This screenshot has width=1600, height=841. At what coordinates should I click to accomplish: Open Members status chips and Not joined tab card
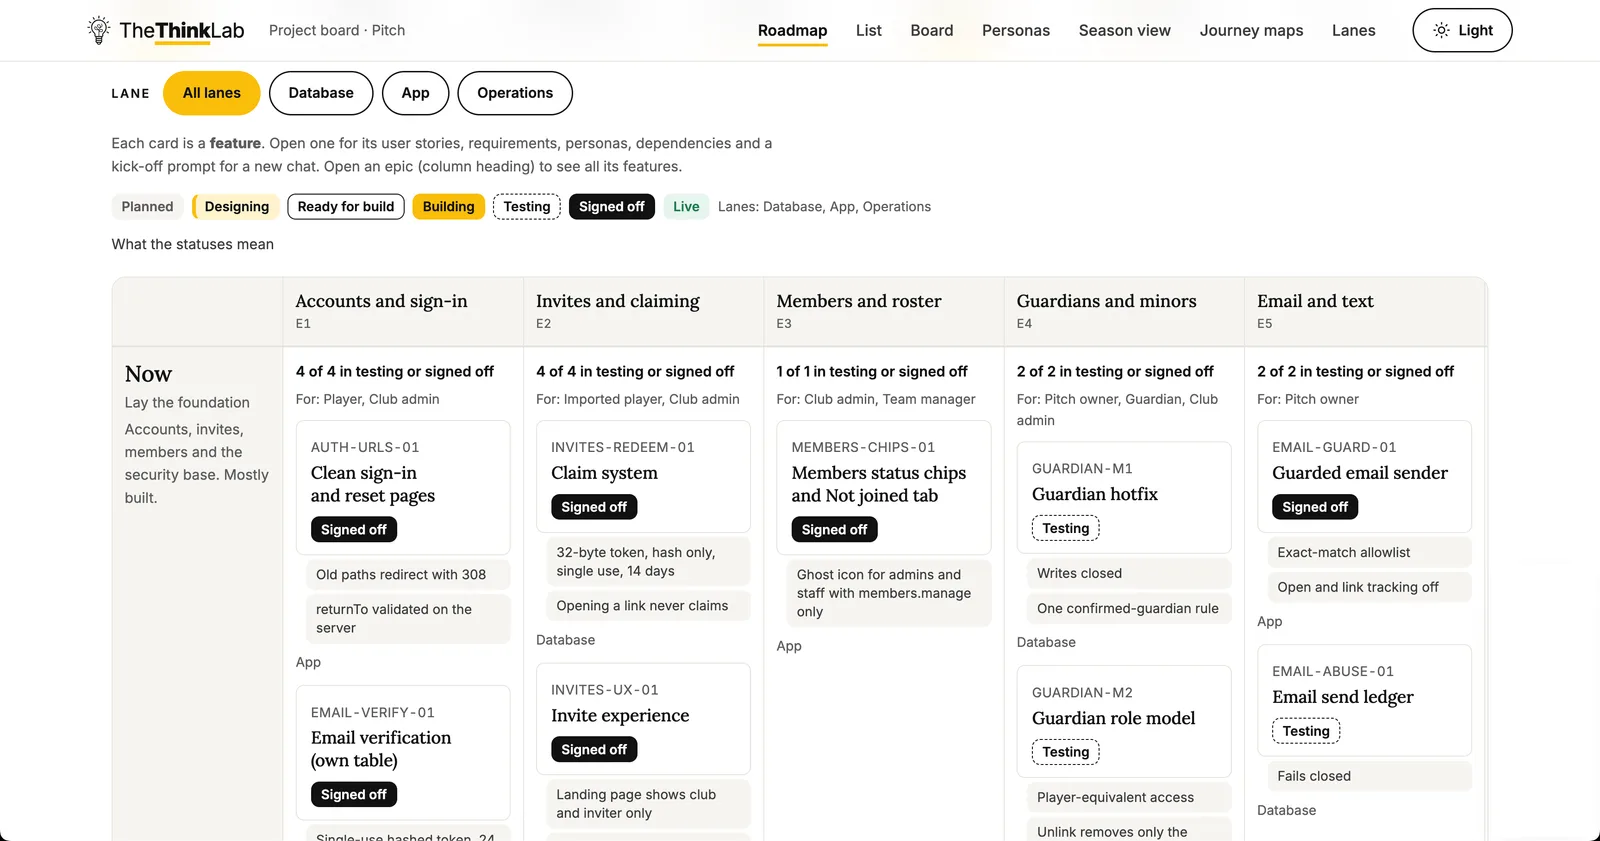(x=884, y=488)
